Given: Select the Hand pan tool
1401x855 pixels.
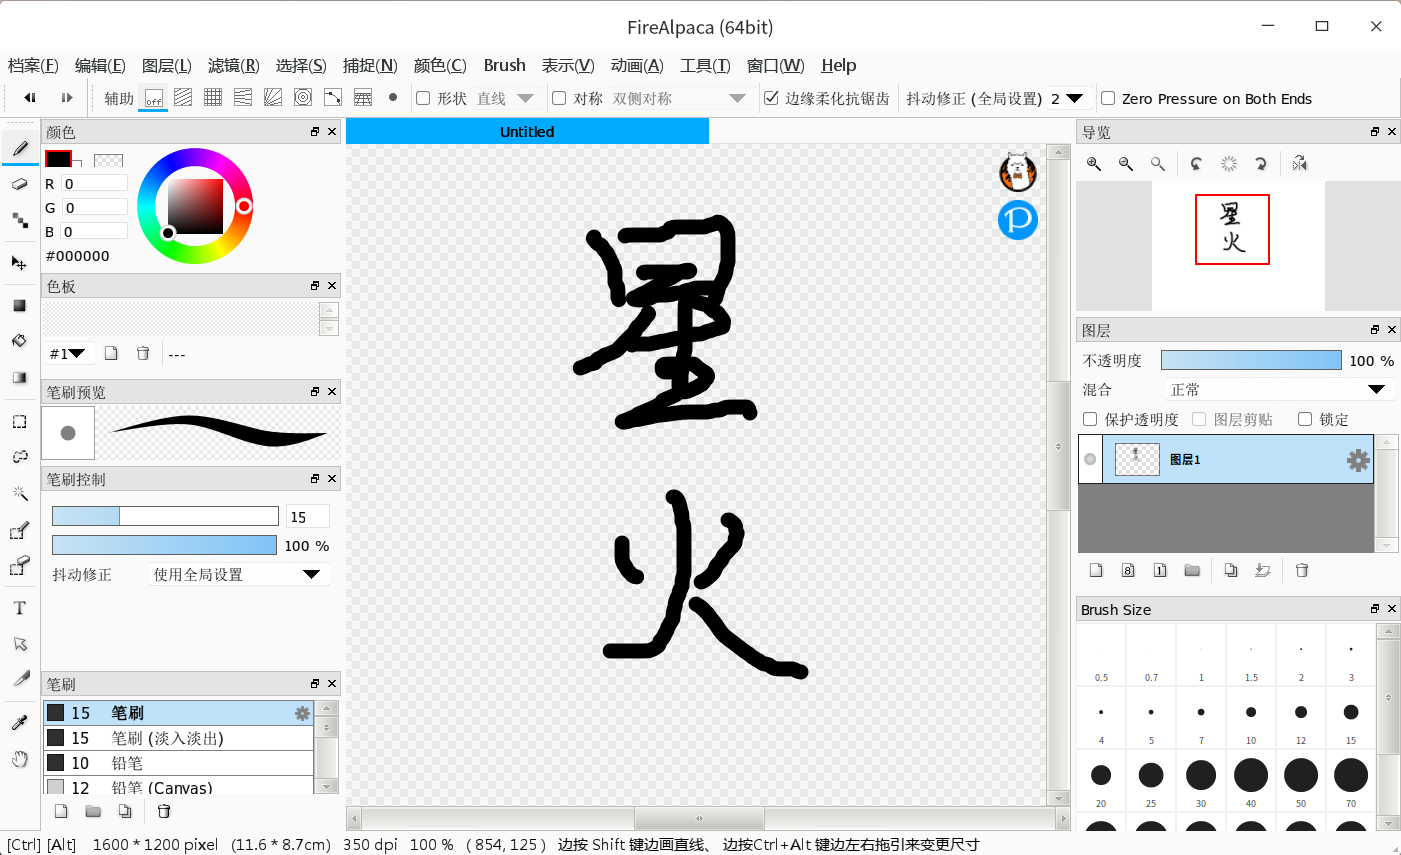Looking at the screenshot, I should coord(19,760).
